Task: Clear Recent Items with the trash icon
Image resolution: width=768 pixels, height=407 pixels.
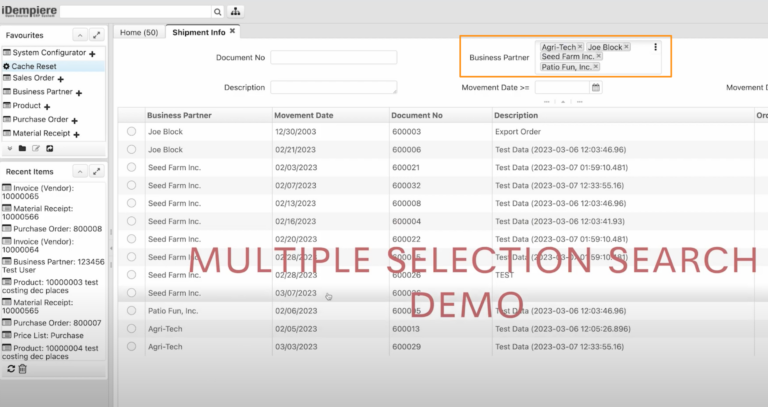Action: click(23, 369)
